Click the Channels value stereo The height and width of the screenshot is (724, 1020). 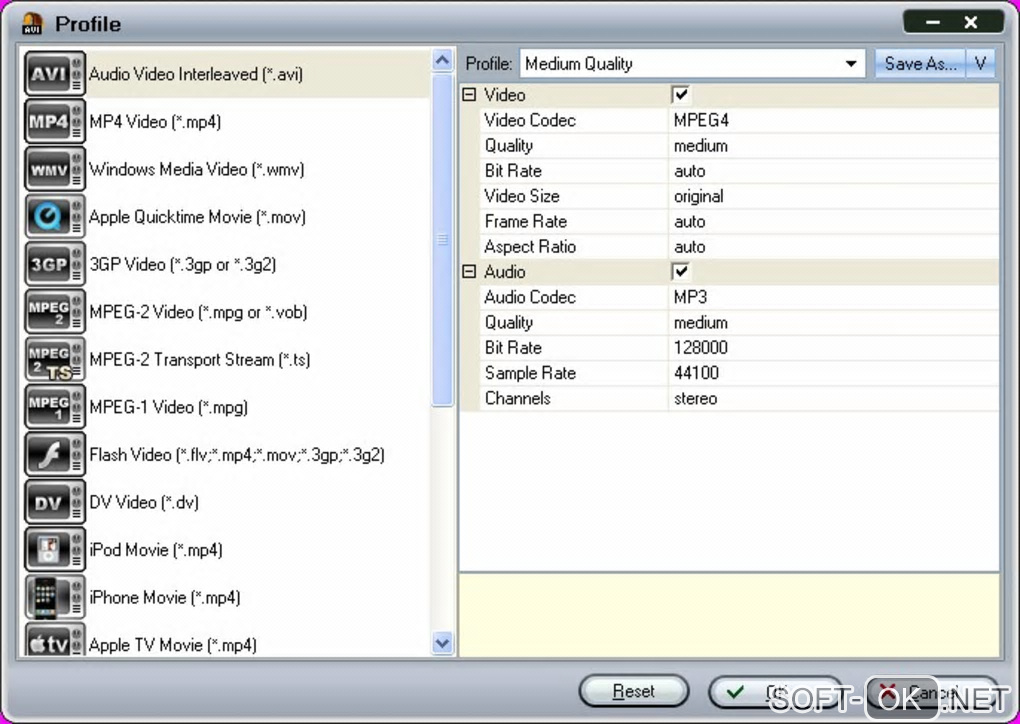coord(833,399)
